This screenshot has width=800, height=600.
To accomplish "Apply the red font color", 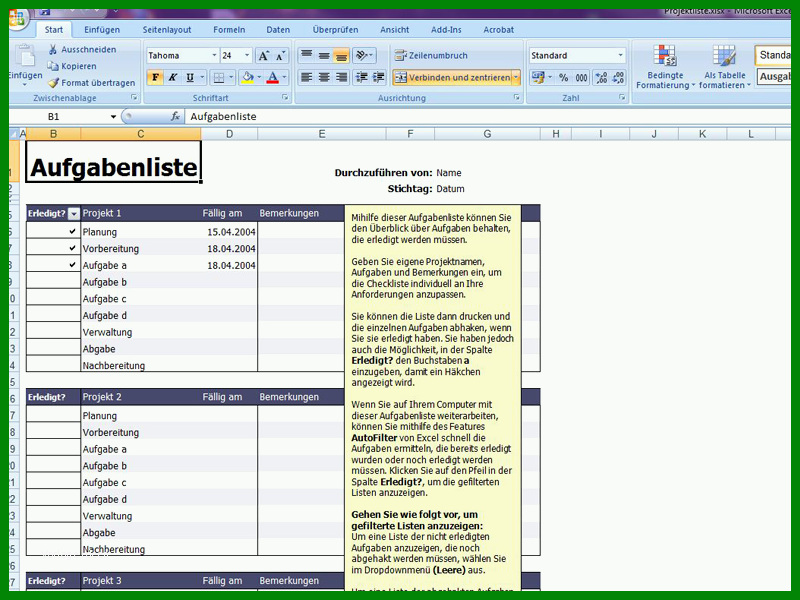I will [272, 78].
